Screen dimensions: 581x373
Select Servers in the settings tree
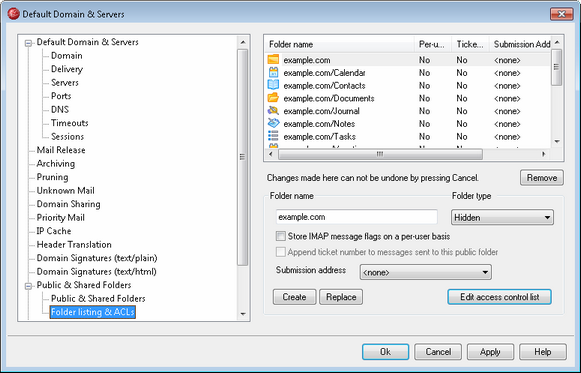65,83
